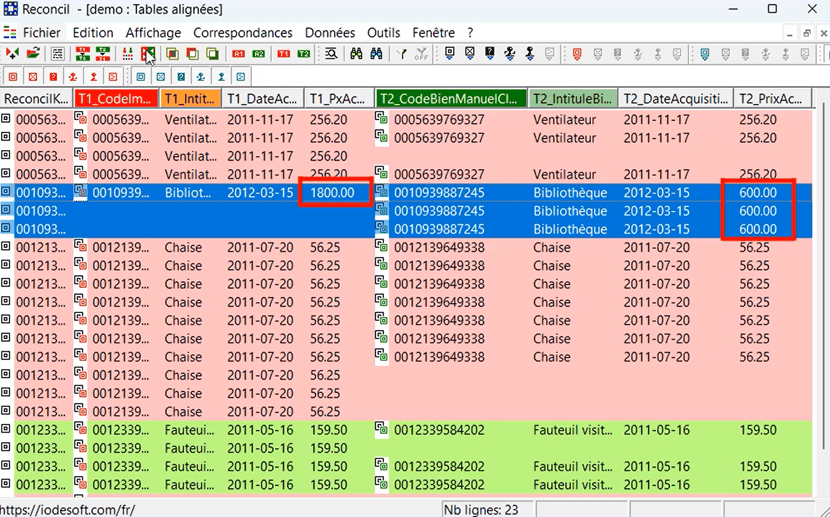The width and height of the screenshot is (830, 517).
Task: Click the red R1 toolbar icon
Action: click(x=239, y=53)
